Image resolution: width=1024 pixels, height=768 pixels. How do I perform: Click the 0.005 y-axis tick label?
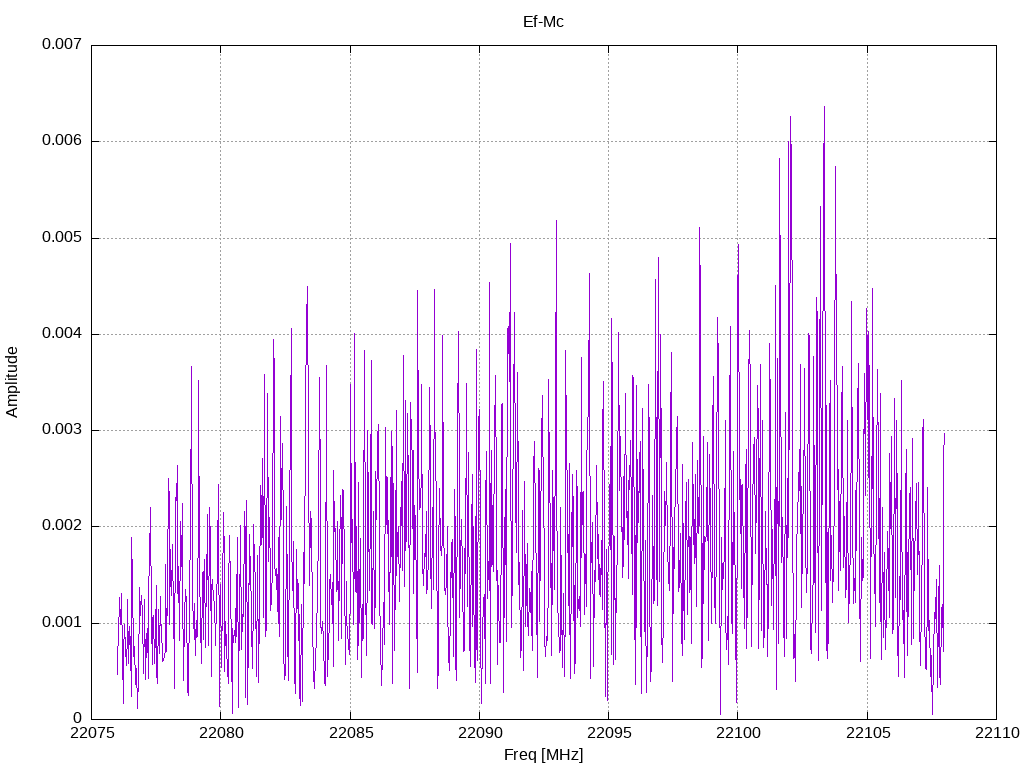tap(62, 237)
